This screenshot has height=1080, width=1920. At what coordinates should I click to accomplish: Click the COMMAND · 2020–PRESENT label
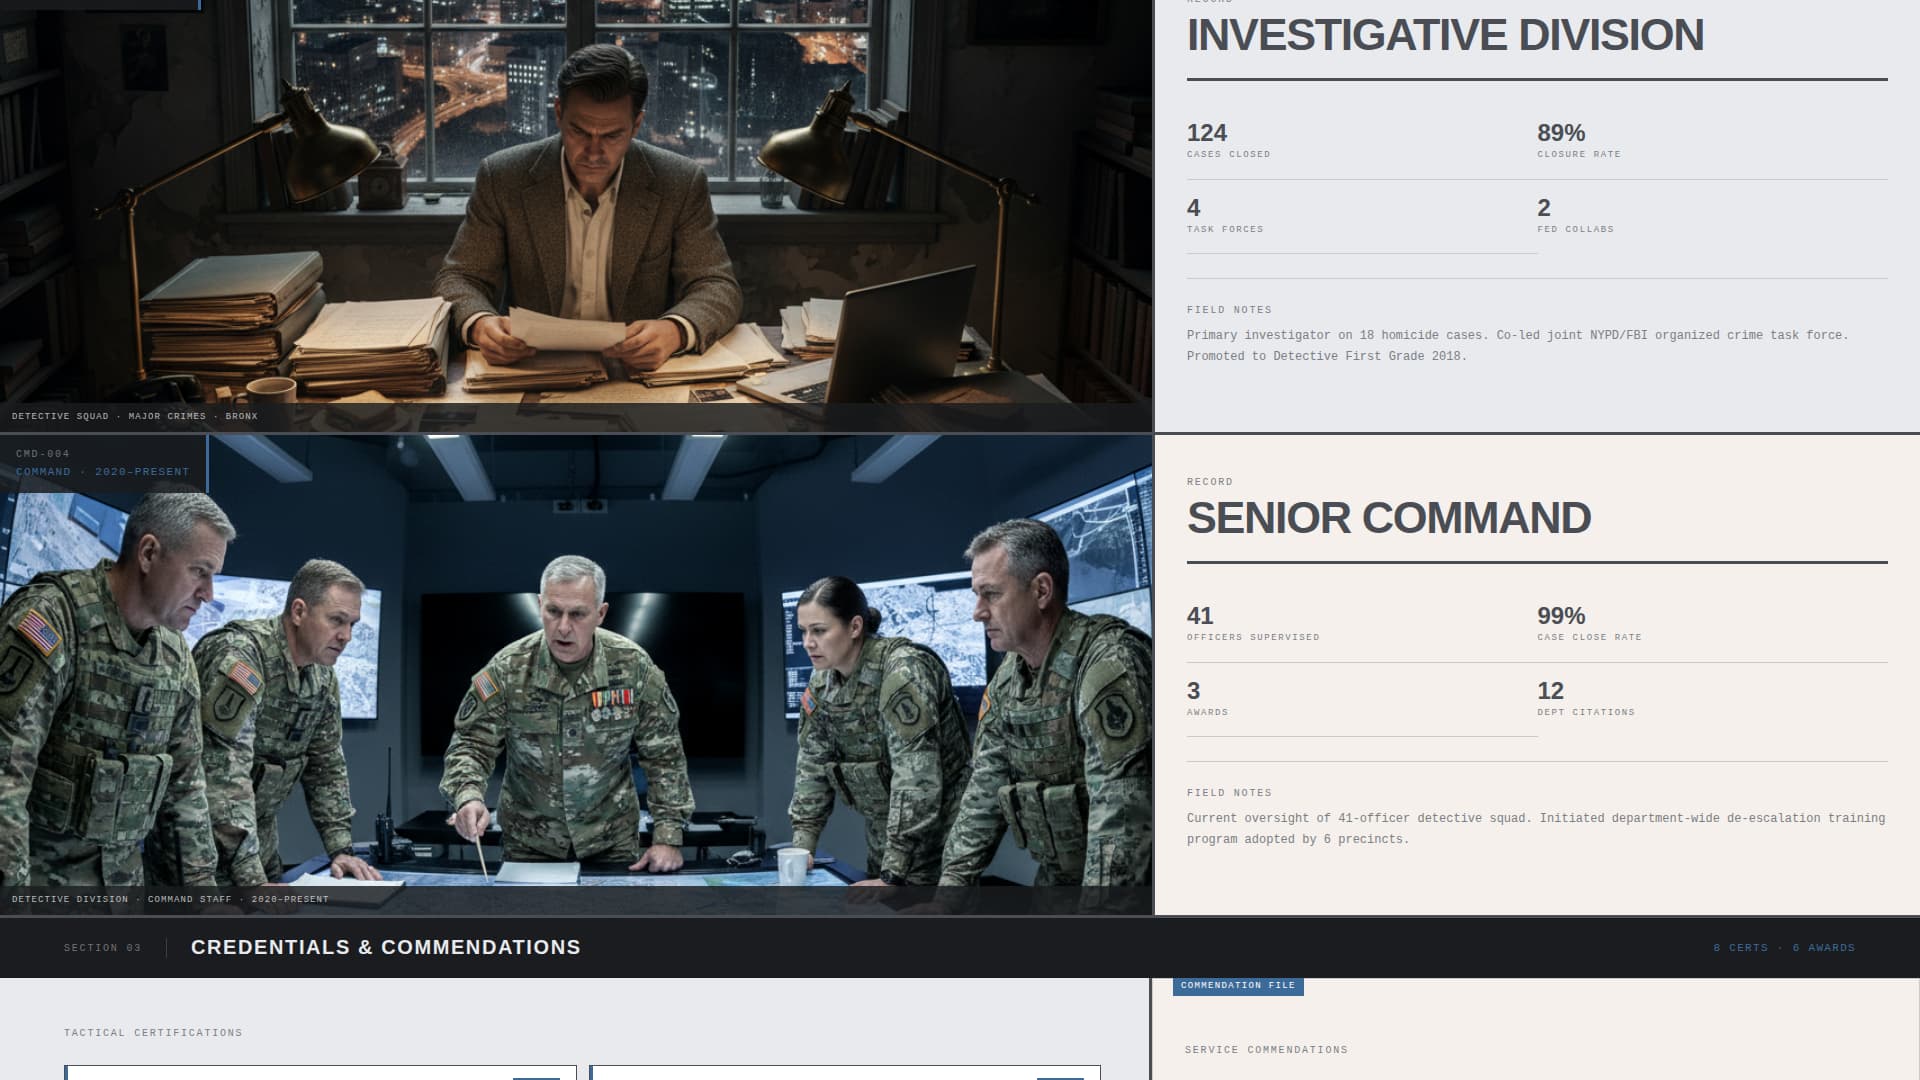pyautogui.click(x=102, y=472)
